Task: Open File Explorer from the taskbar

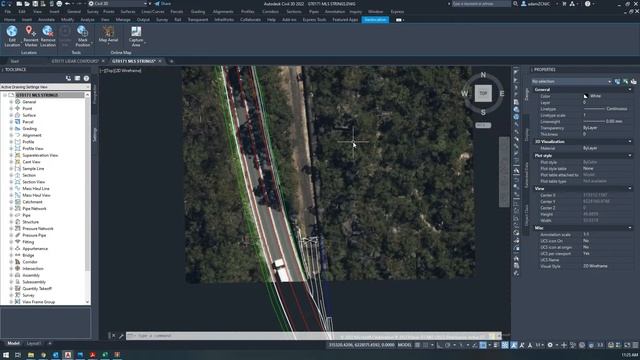Action: point(31,355)
